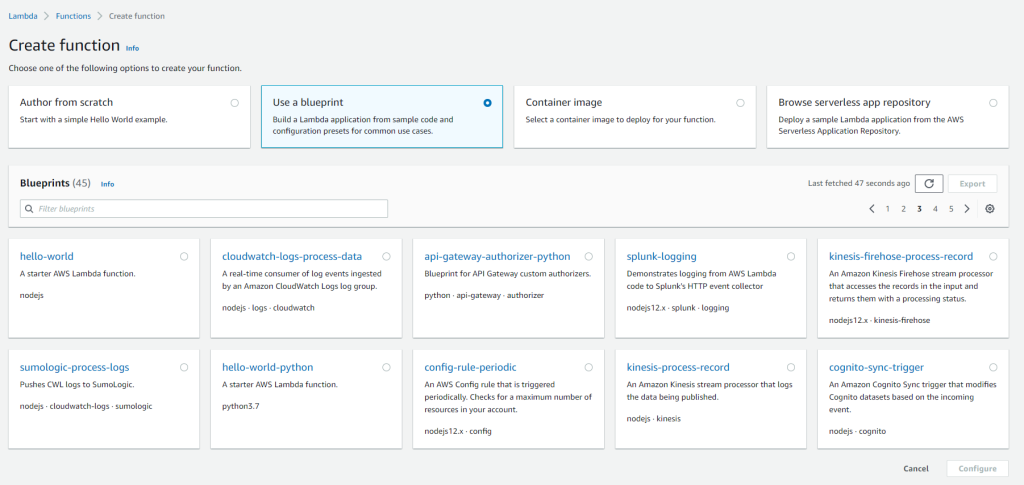The image size is (1024, 485).
Task: Choose Browse serverless app repository option
Action: (993, 102)
